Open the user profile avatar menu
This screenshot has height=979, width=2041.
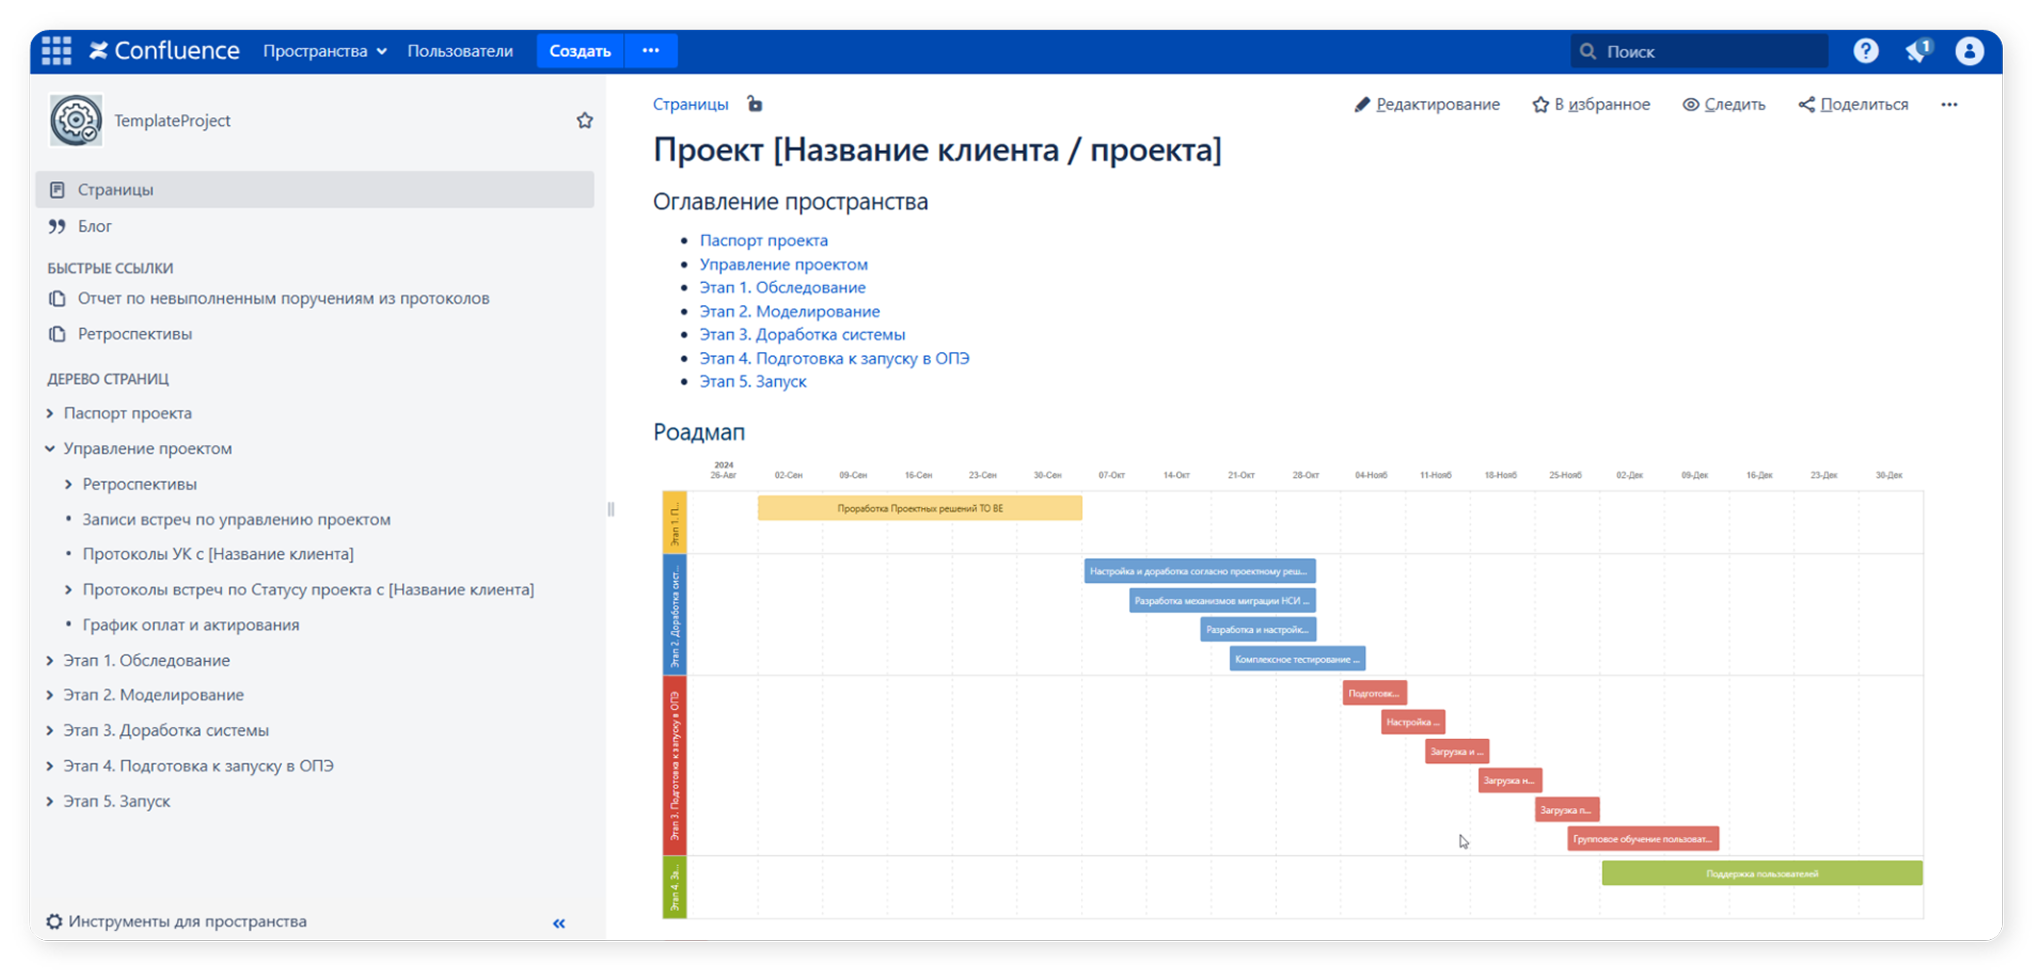1969,51
